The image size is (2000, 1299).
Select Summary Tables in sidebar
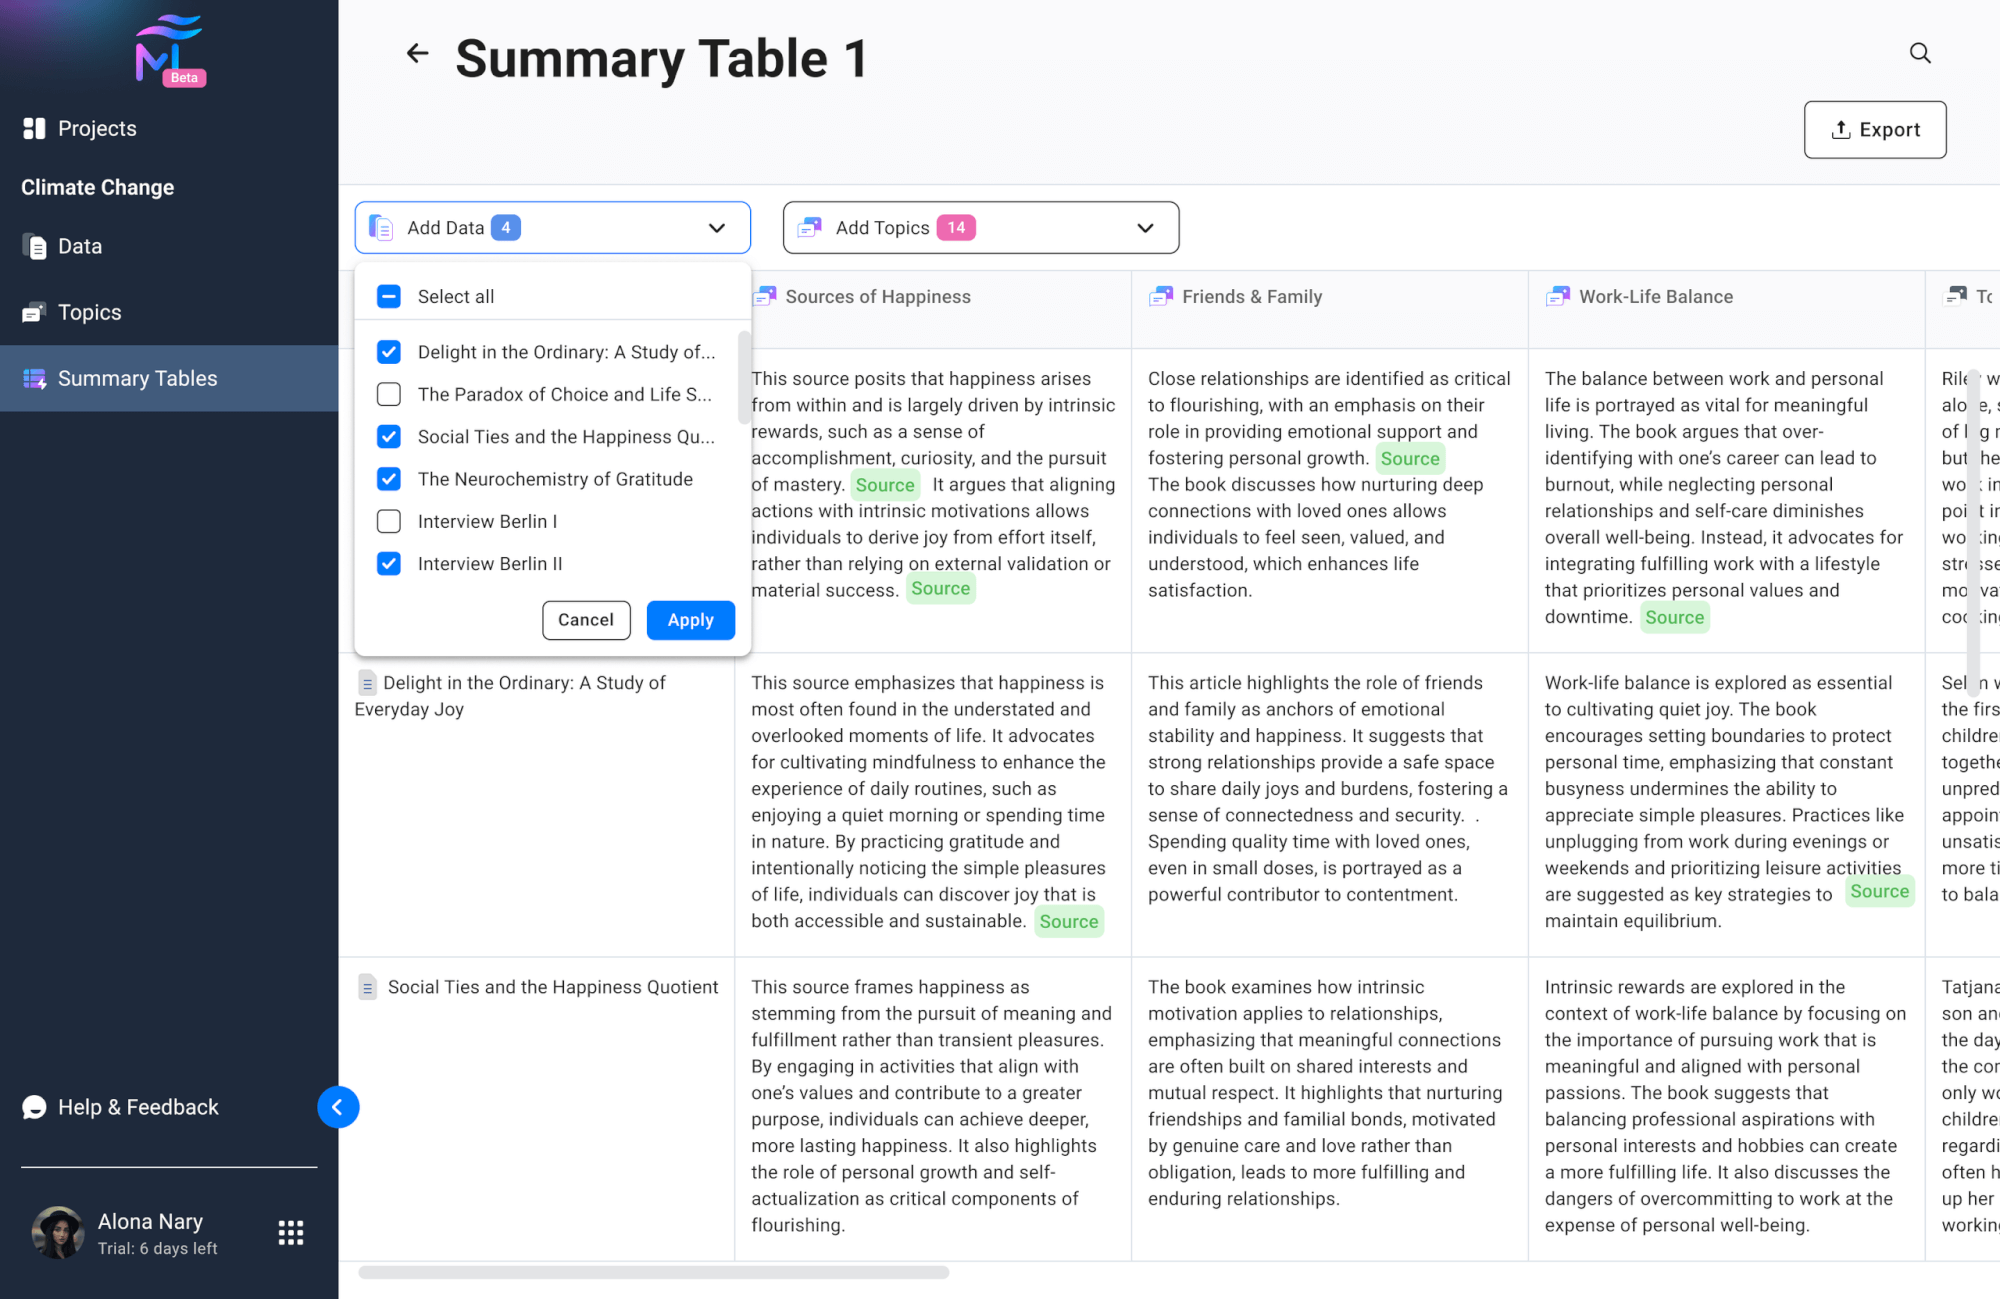point(169,378)
